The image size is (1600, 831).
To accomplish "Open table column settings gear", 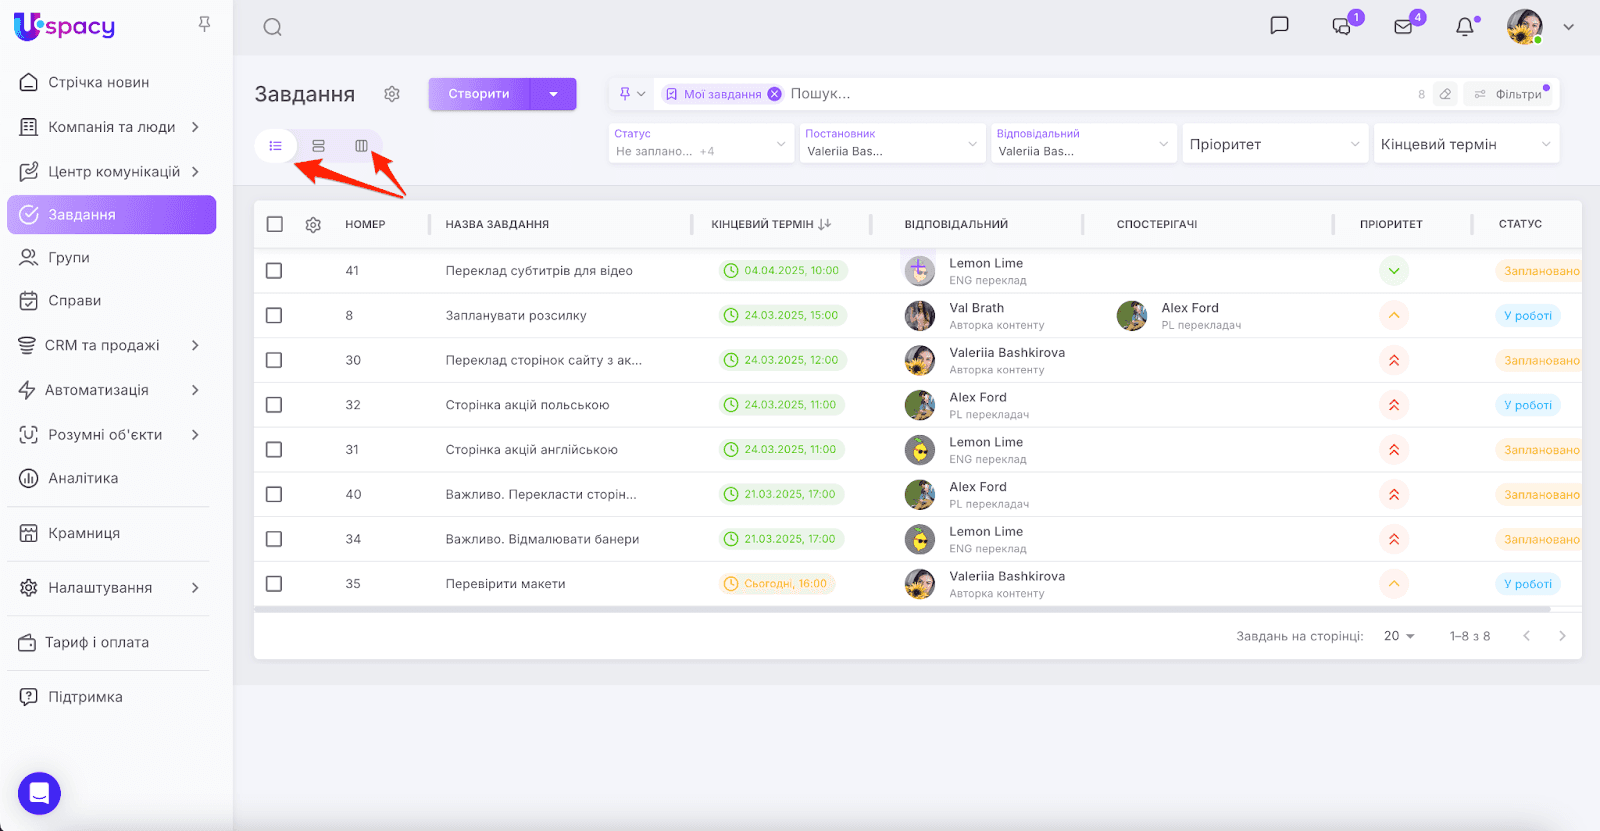I will tap(313, 225).
